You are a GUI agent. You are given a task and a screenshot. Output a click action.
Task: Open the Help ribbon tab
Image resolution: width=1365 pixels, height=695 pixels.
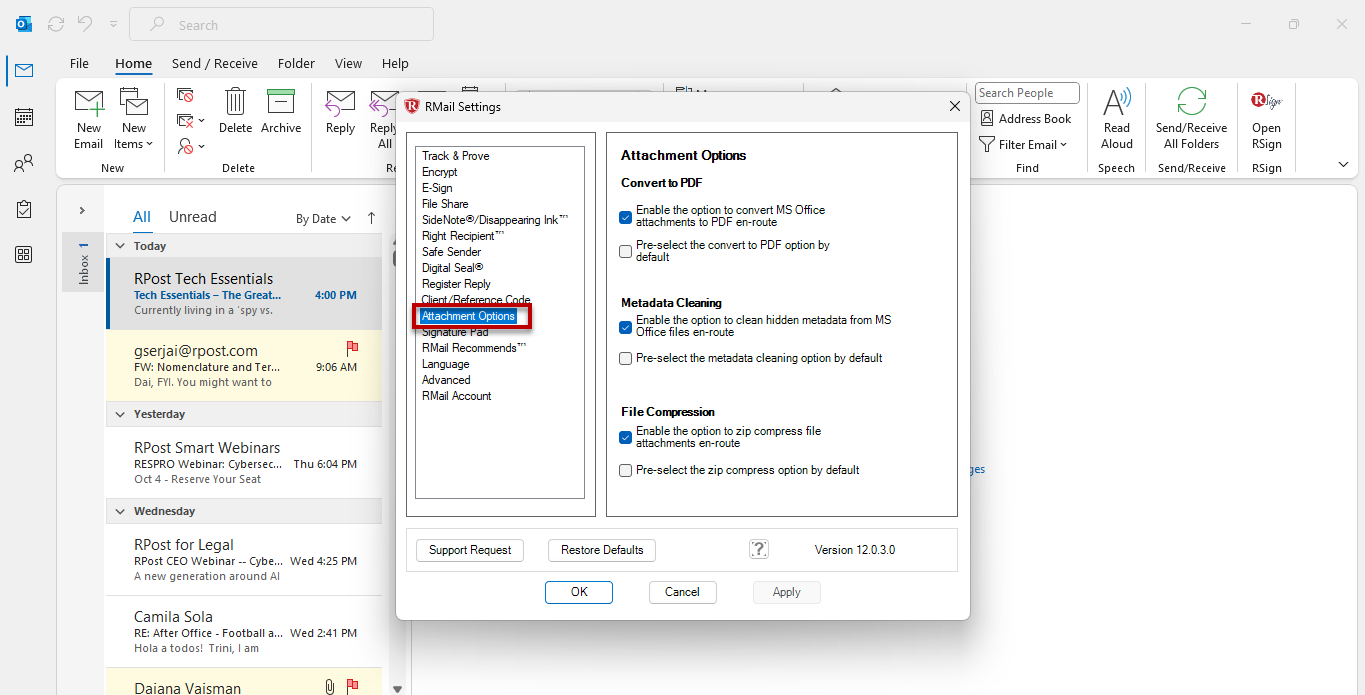[x=395, y=63]
